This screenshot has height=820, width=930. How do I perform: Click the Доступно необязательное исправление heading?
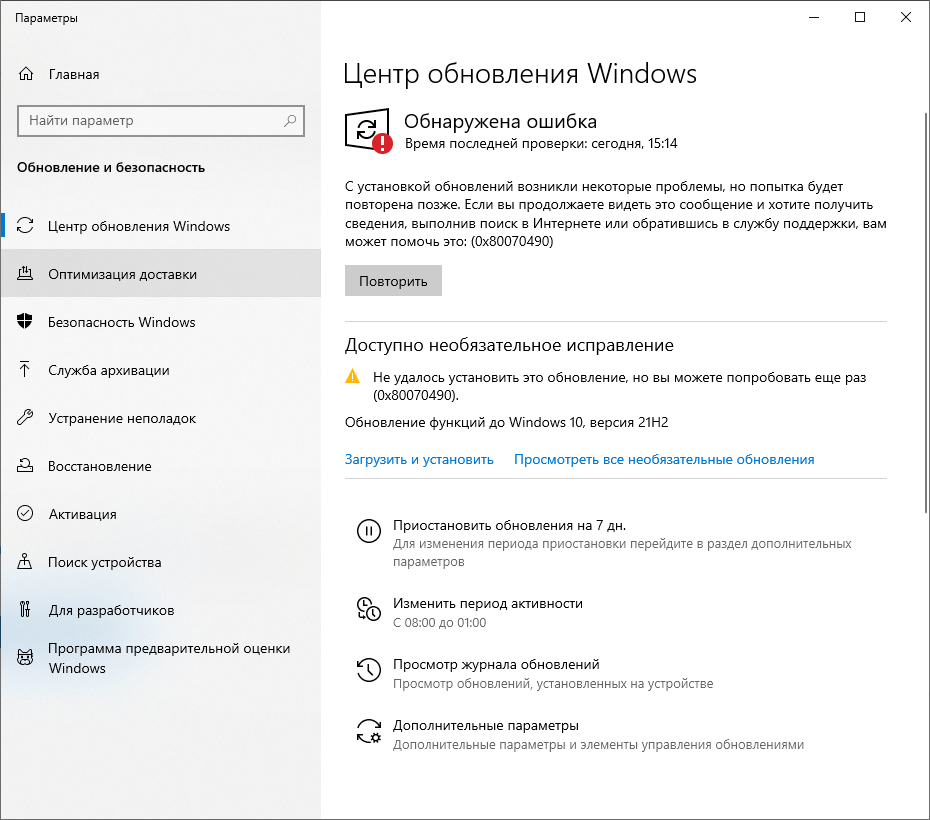tap(509, 345)
